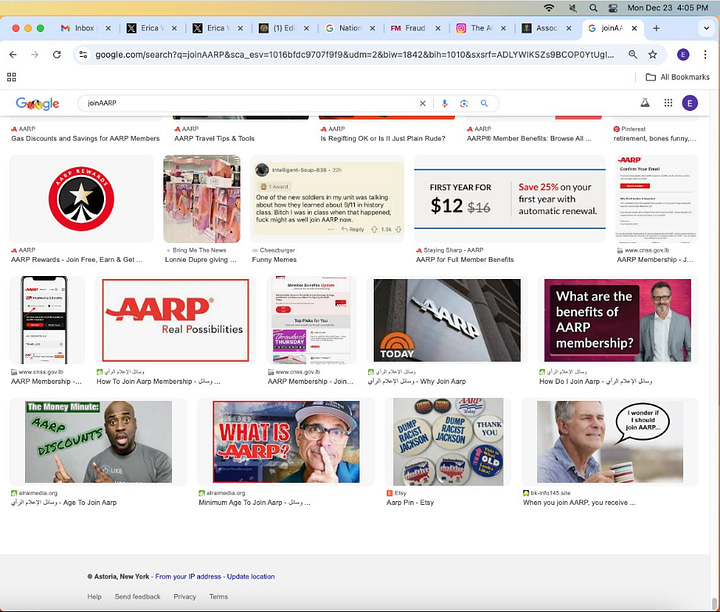
Task: Go back to the previous page
Action: coord(13,55)
